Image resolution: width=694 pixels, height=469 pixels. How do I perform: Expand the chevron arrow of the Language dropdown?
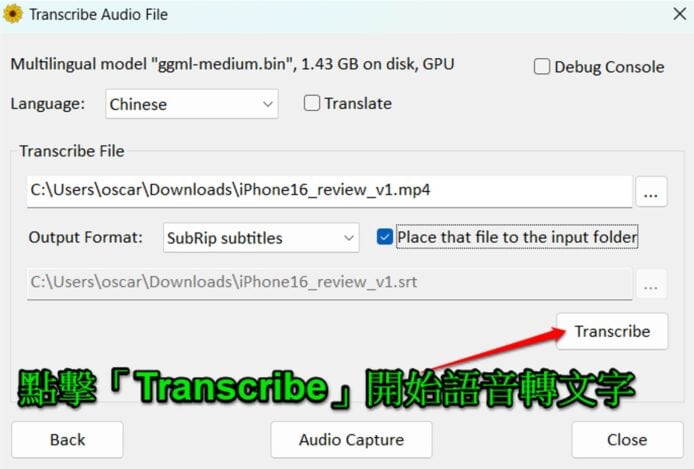click(x=267, y=104)
